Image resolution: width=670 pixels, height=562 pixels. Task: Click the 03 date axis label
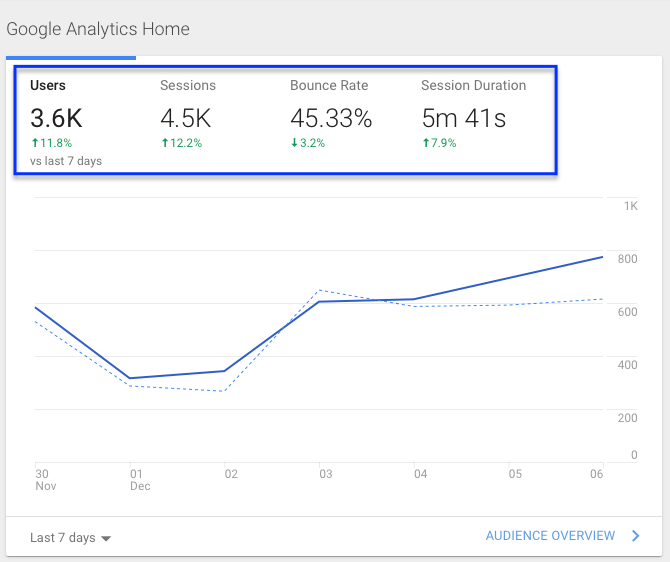326,474
